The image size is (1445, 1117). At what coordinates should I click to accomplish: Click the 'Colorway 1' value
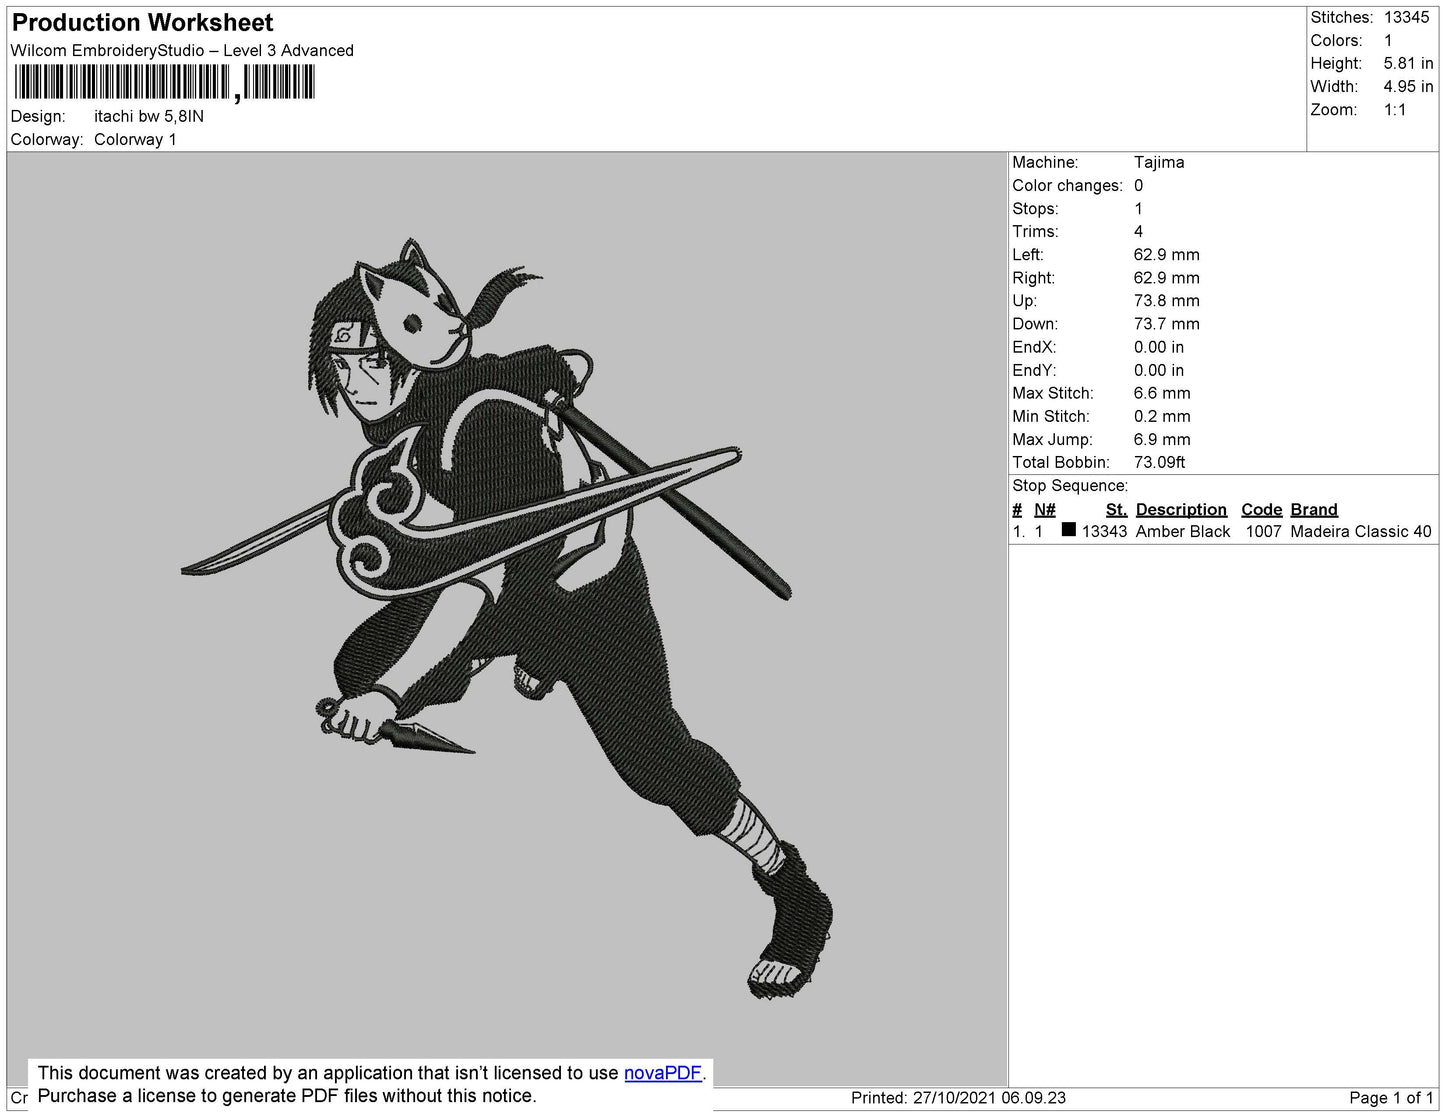click(x=135, y=139)
